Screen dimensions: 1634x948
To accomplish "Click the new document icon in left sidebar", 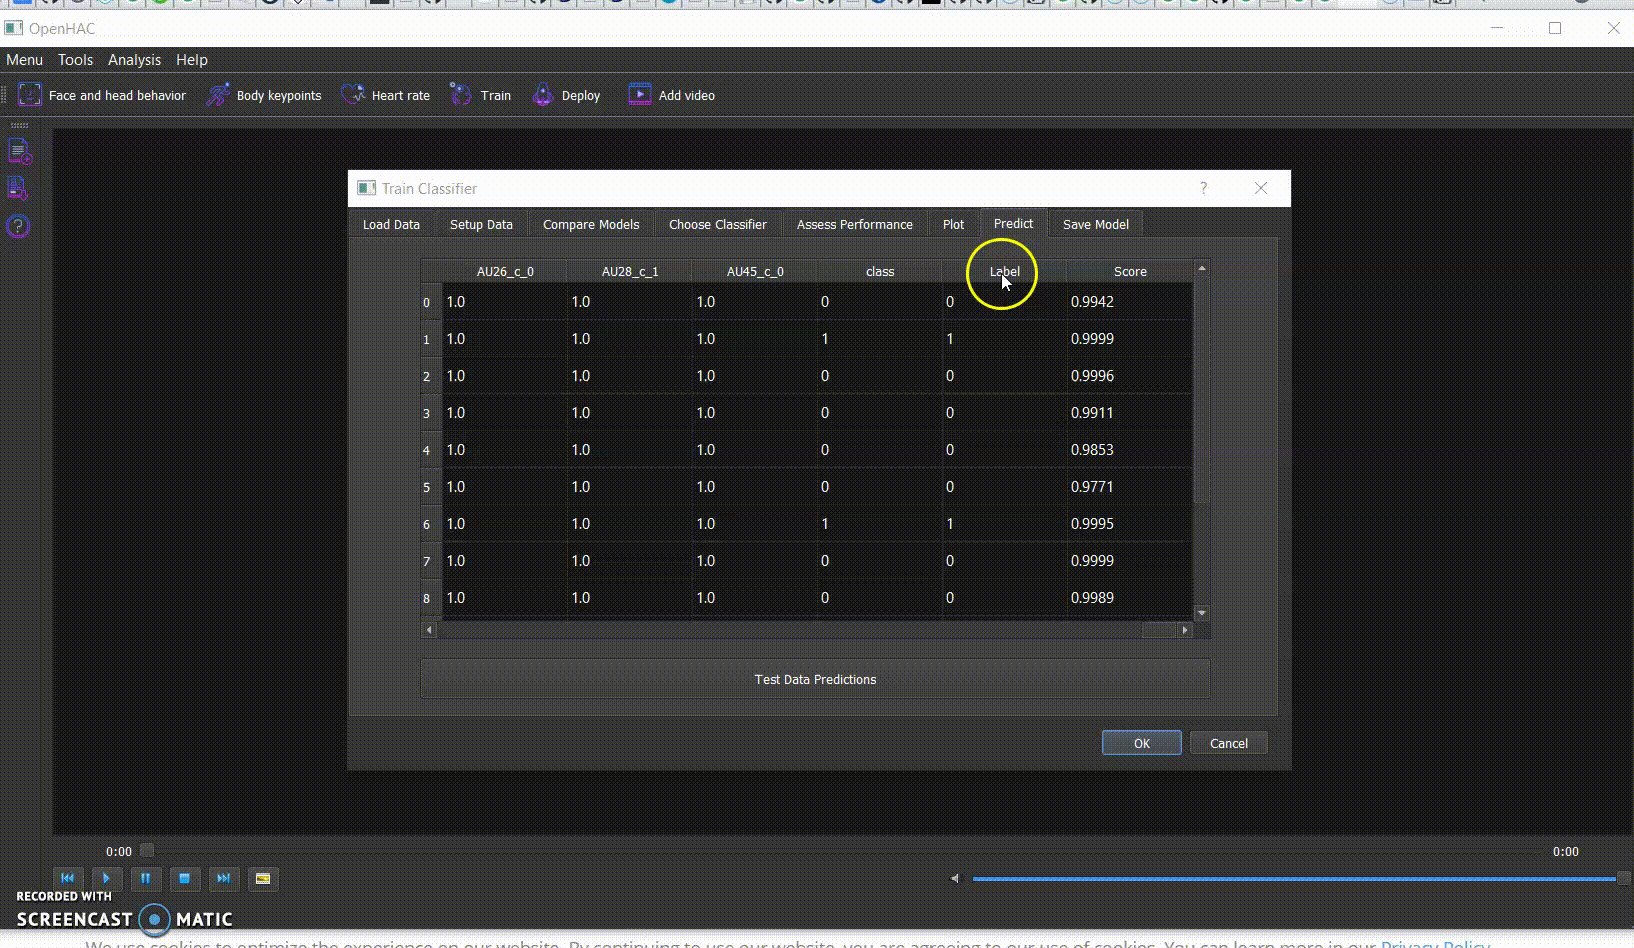I will pyautogui.click(x=19, y=152).
